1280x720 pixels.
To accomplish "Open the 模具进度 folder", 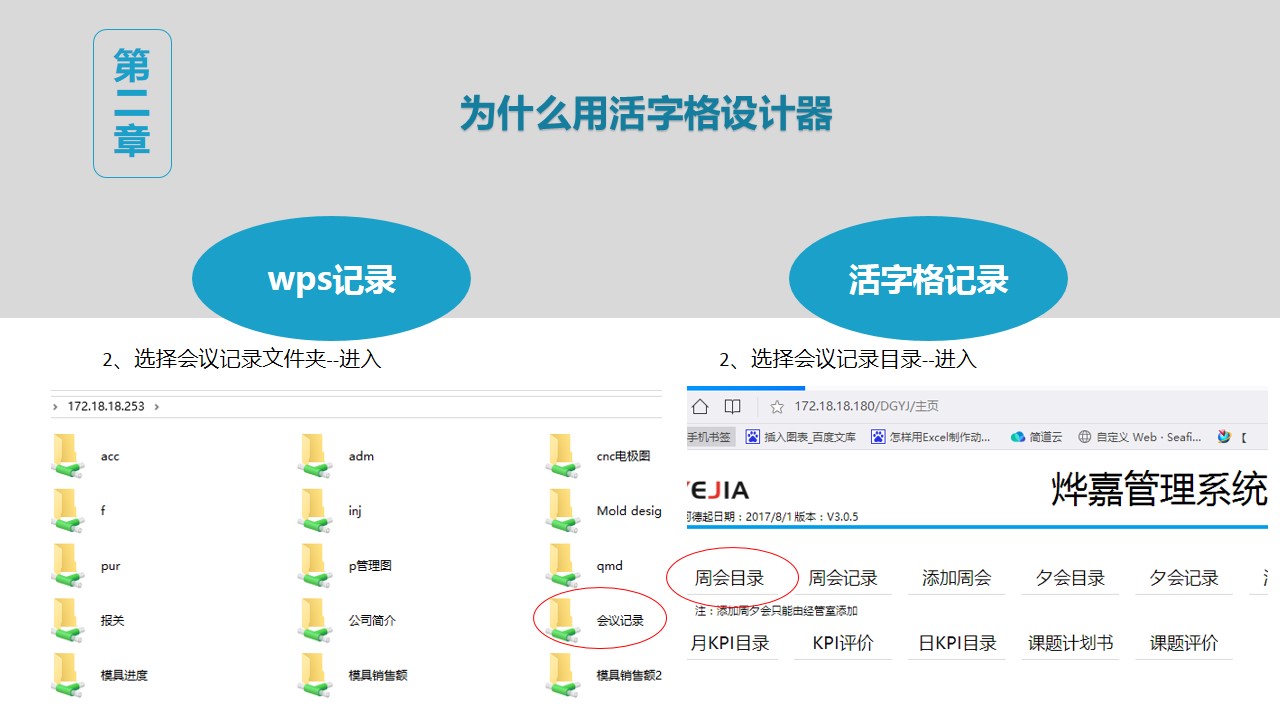I will pyautogui.click(x=67, y=676).
